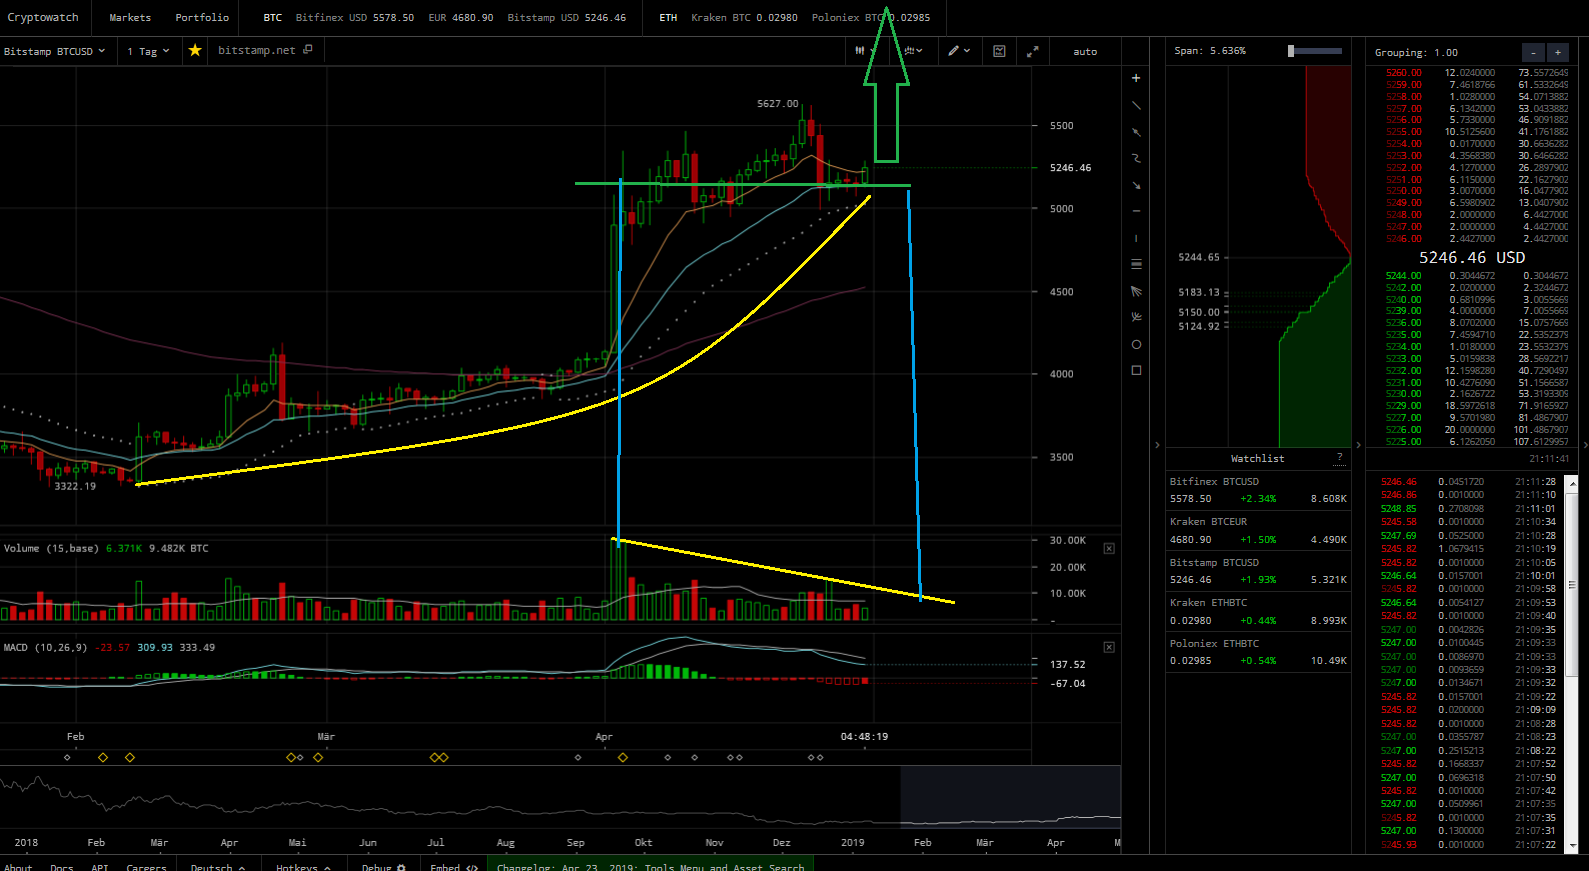Select Kraken BTC 0.02980 ETH ticker

point(745,18)
